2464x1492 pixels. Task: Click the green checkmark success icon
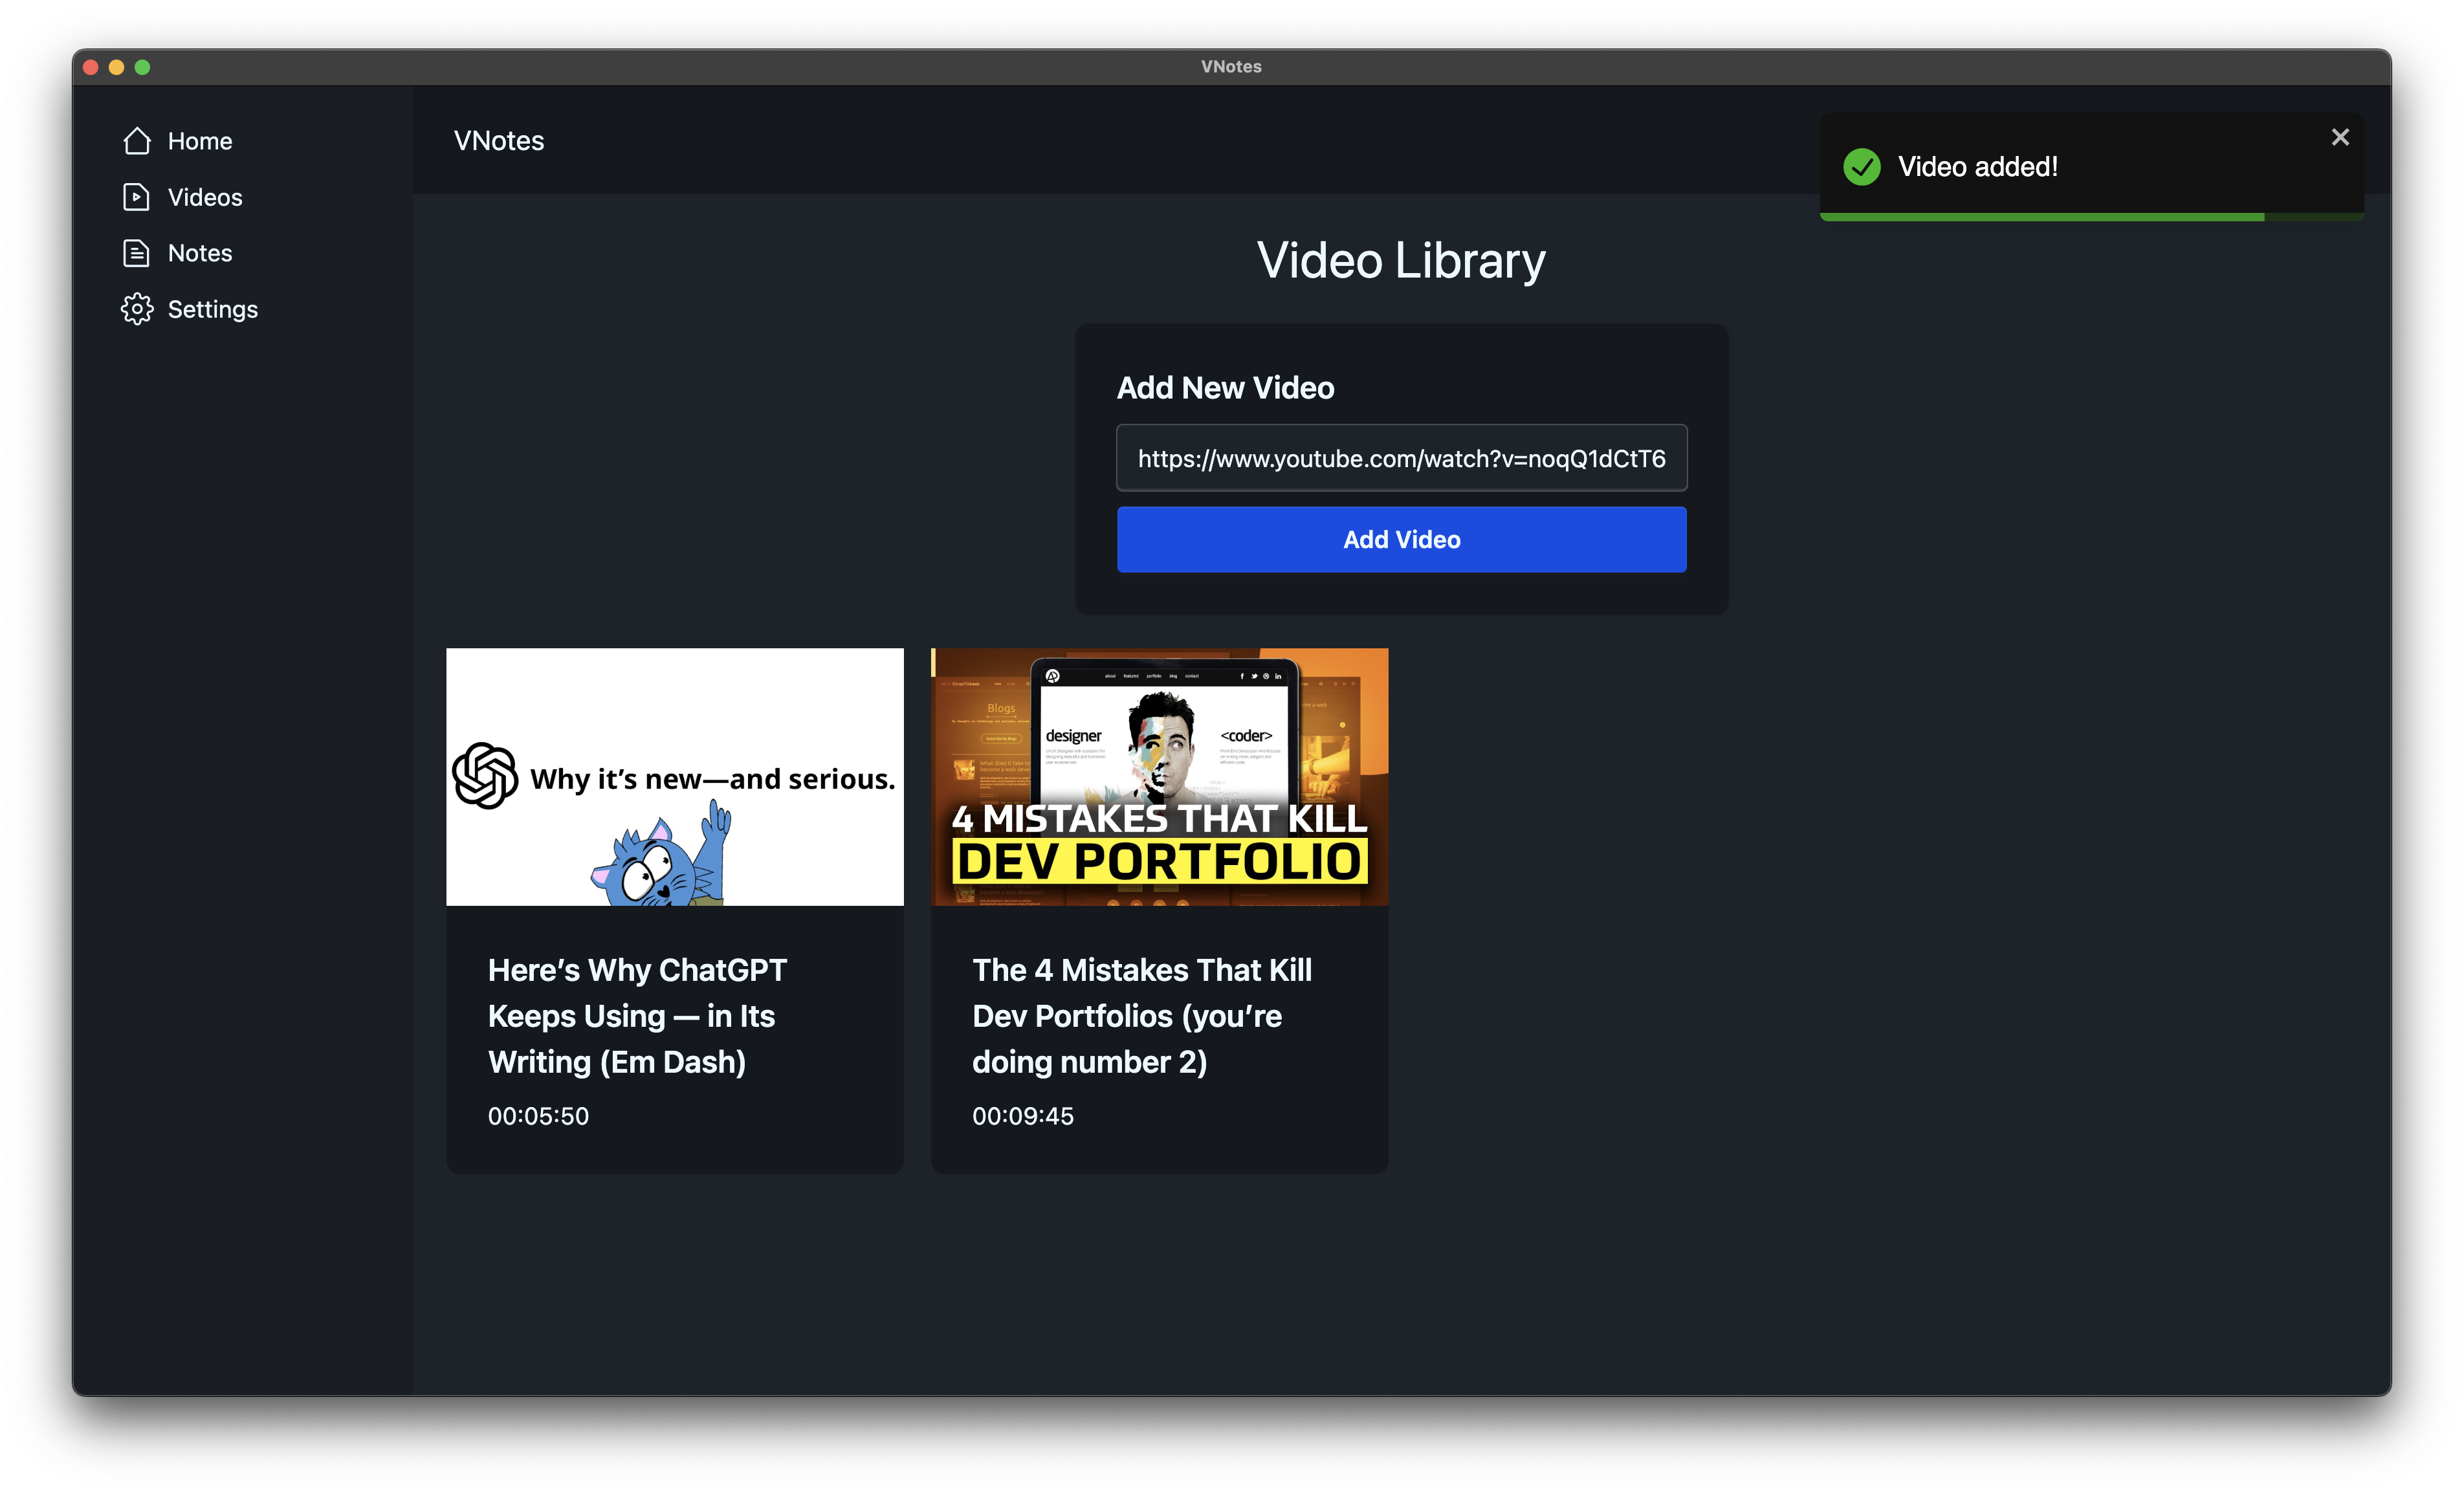(x=1861, y=167)
